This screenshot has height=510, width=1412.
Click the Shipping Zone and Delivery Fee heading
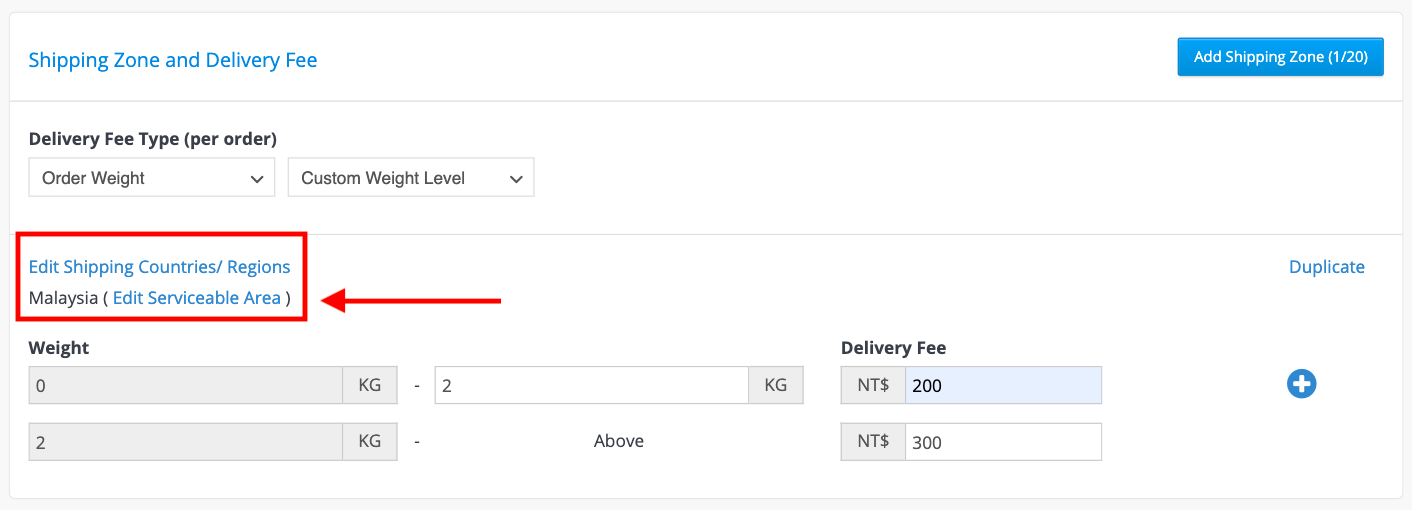click(x=173, y=60)
